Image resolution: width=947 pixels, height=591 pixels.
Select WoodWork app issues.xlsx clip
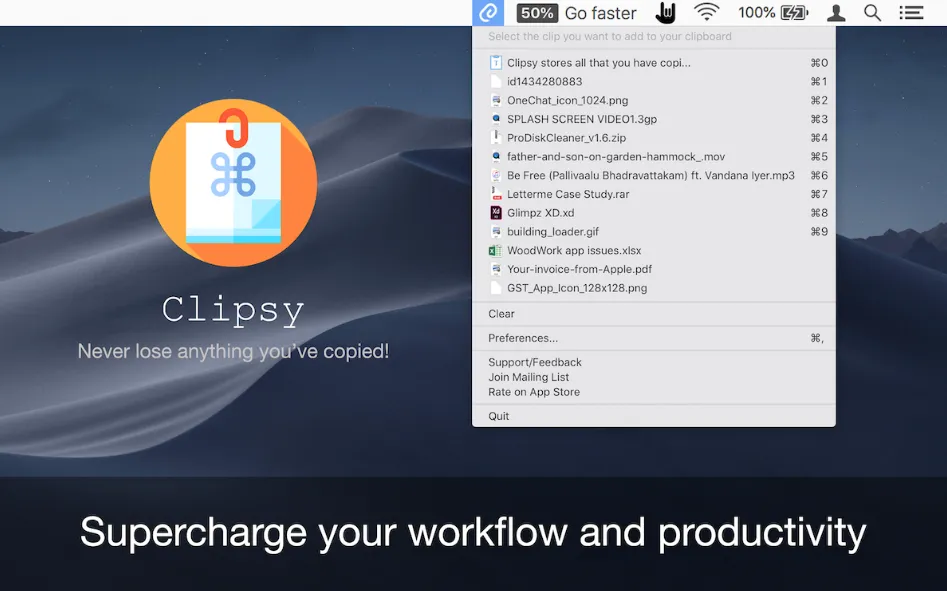click(653, 250)
